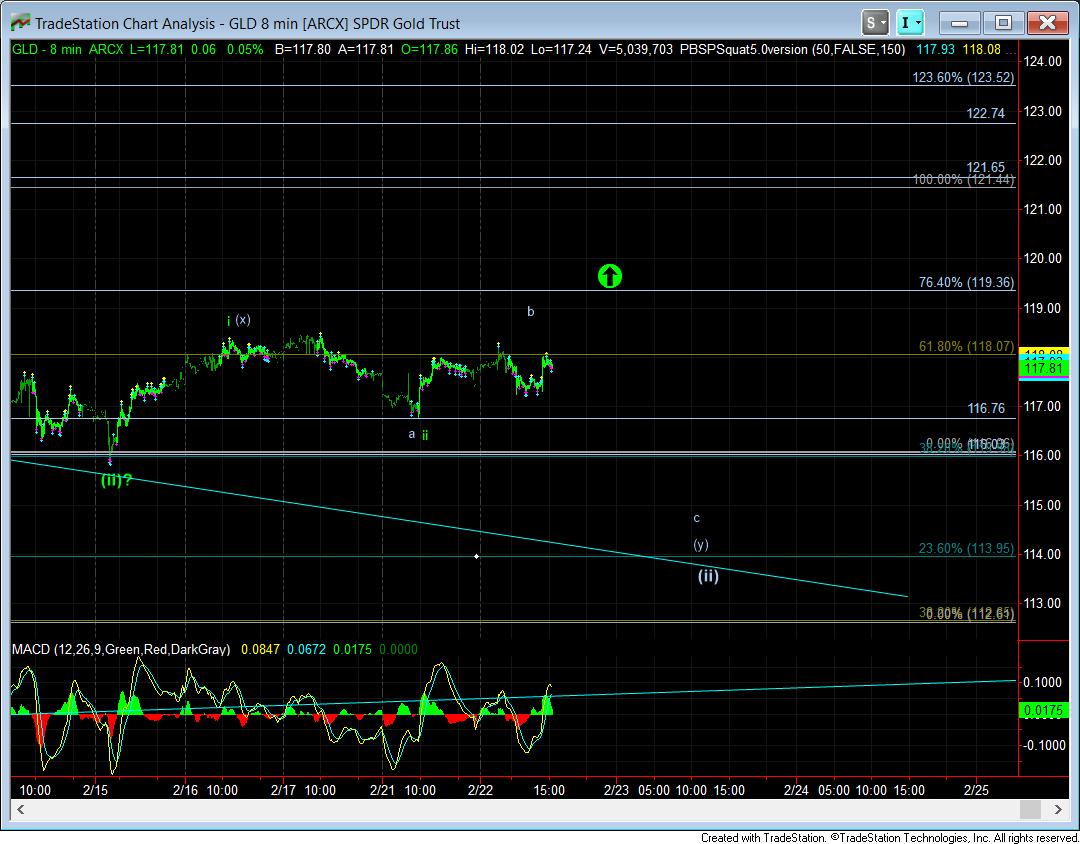Viewport: 1080px width, 844px height.
Task: Select the 123.60% (123.52) Fibonacci label
Action: pos(963,78)
